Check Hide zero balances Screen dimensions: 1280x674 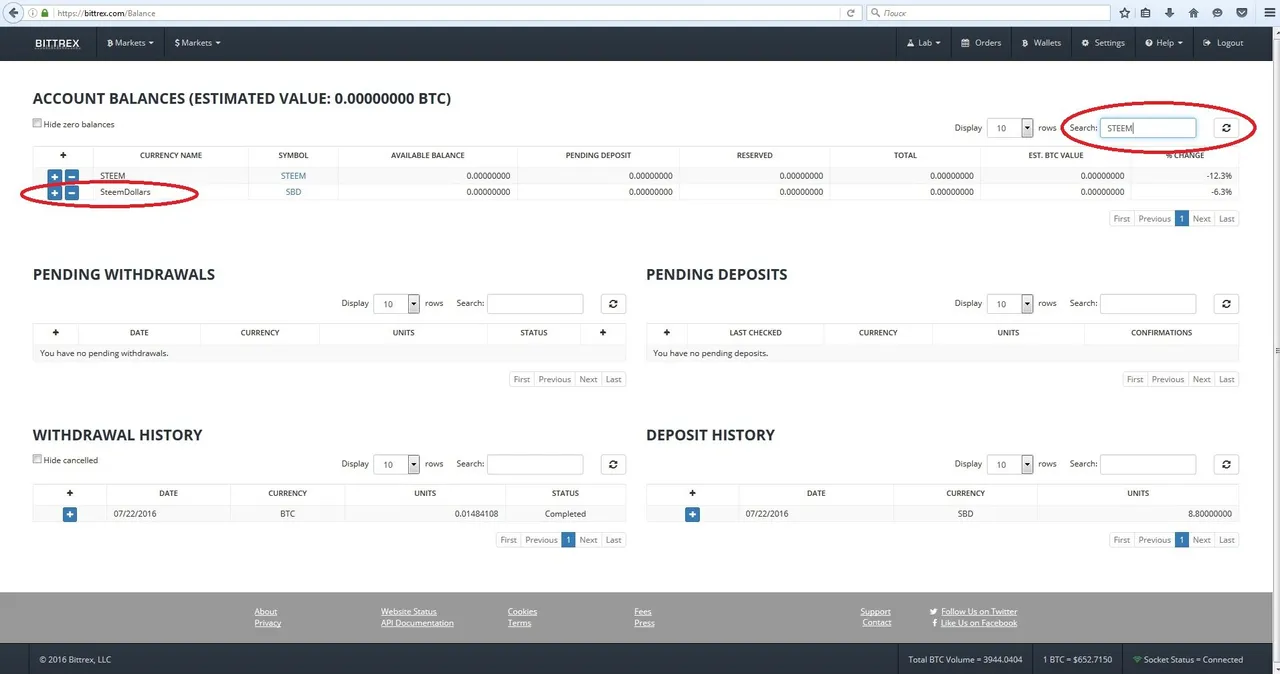pos(37,124)
